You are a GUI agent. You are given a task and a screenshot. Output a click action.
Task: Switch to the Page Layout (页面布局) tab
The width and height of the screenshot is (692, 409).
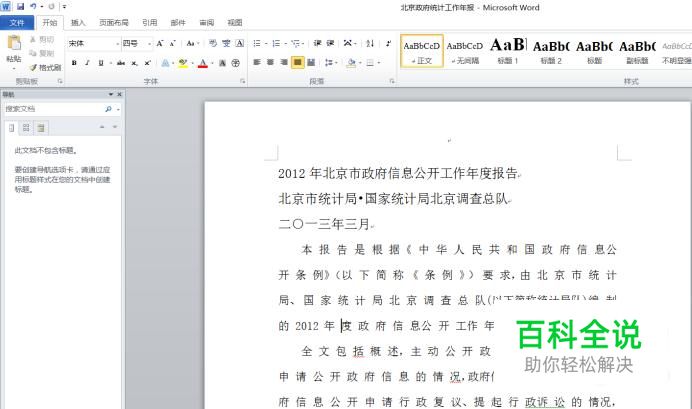(x=114, y=23)
